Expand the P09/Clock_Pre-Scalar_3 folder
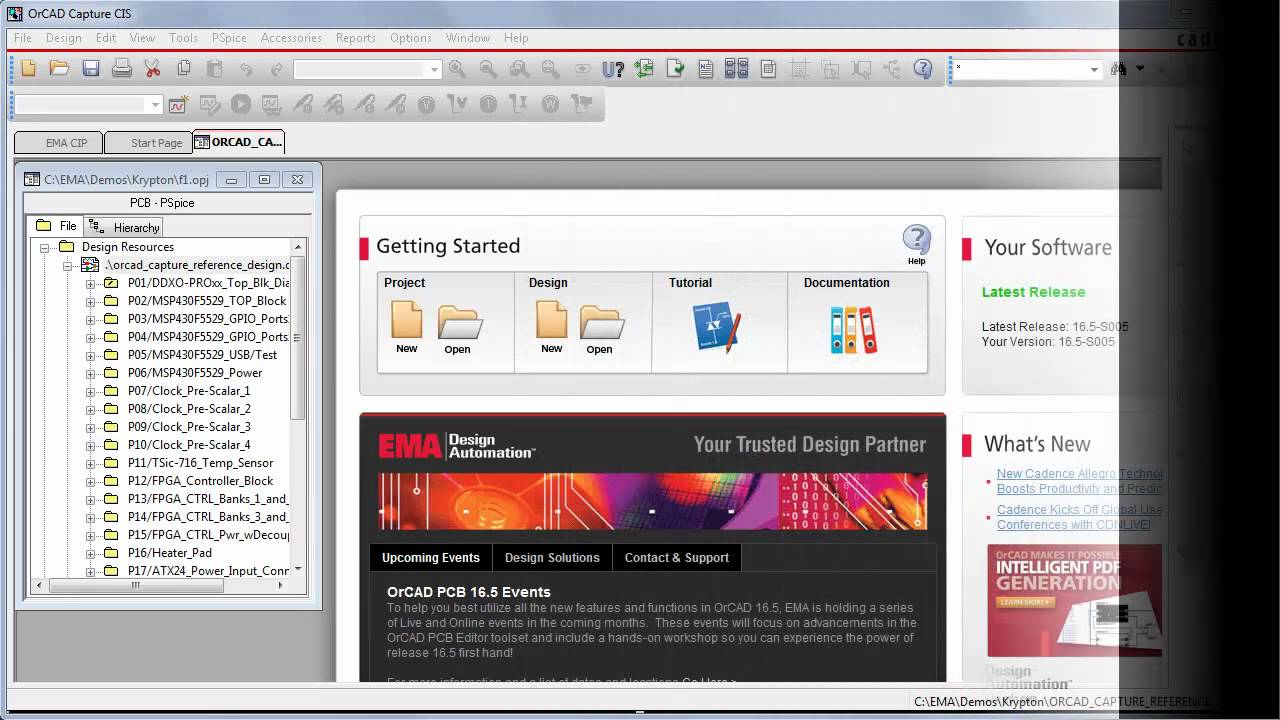The height and width of the screenshot is (720, 1280). 91,427
